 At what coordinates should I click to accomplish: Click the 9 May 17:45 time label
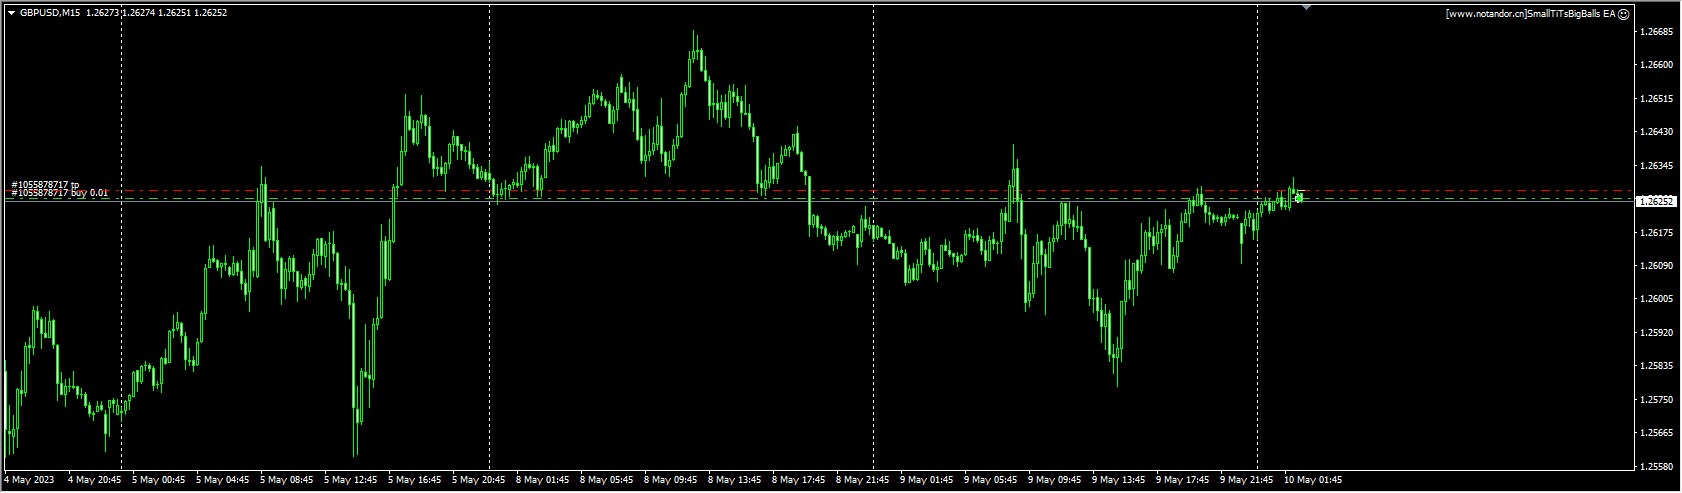click(1182, 481)
